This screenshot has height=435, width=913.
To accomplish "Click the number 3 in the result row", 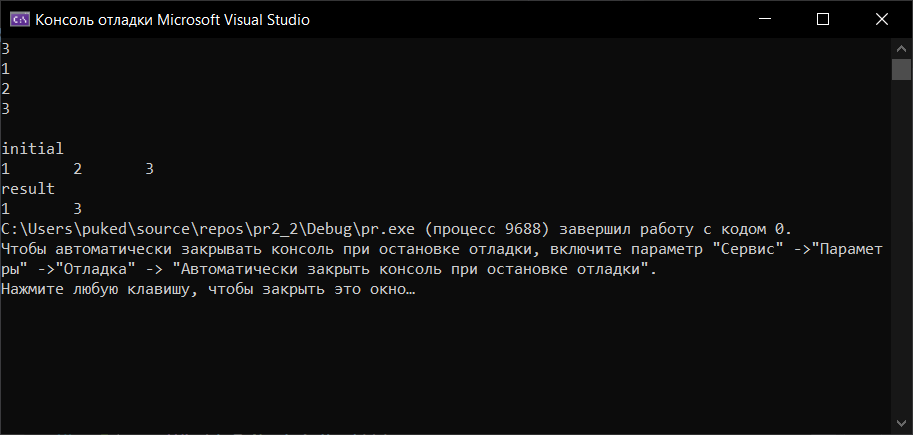I will click(77, 209).
